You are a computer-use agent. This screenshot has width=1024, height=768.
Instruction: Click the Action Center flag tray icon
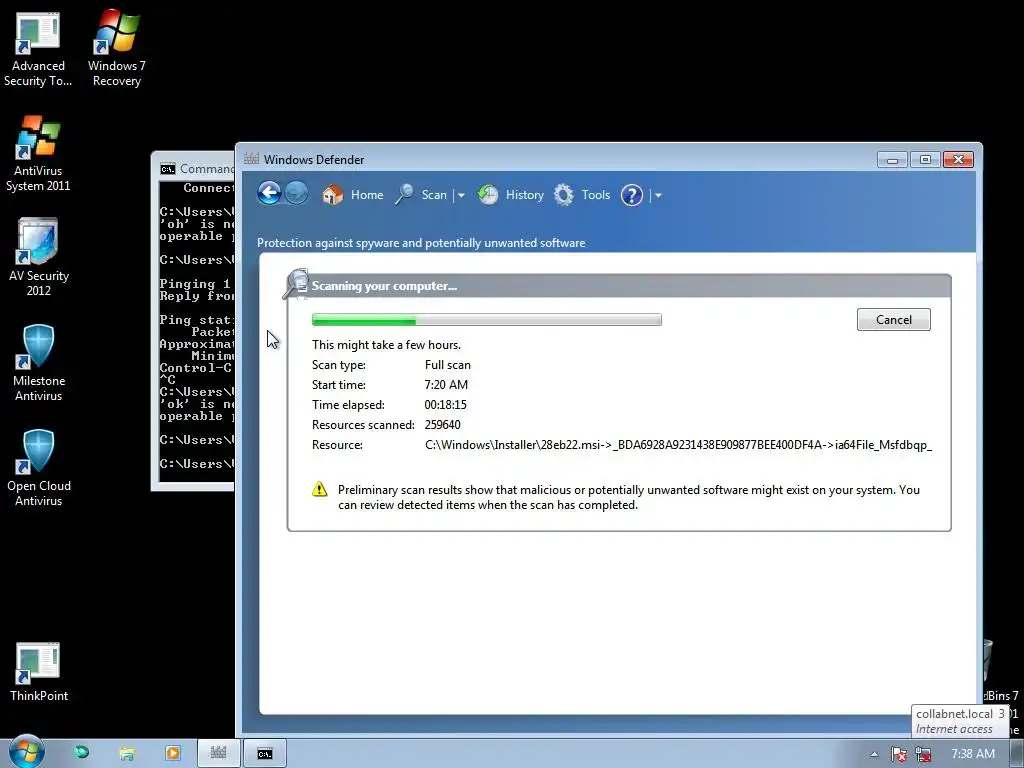(x=899, y=754)
